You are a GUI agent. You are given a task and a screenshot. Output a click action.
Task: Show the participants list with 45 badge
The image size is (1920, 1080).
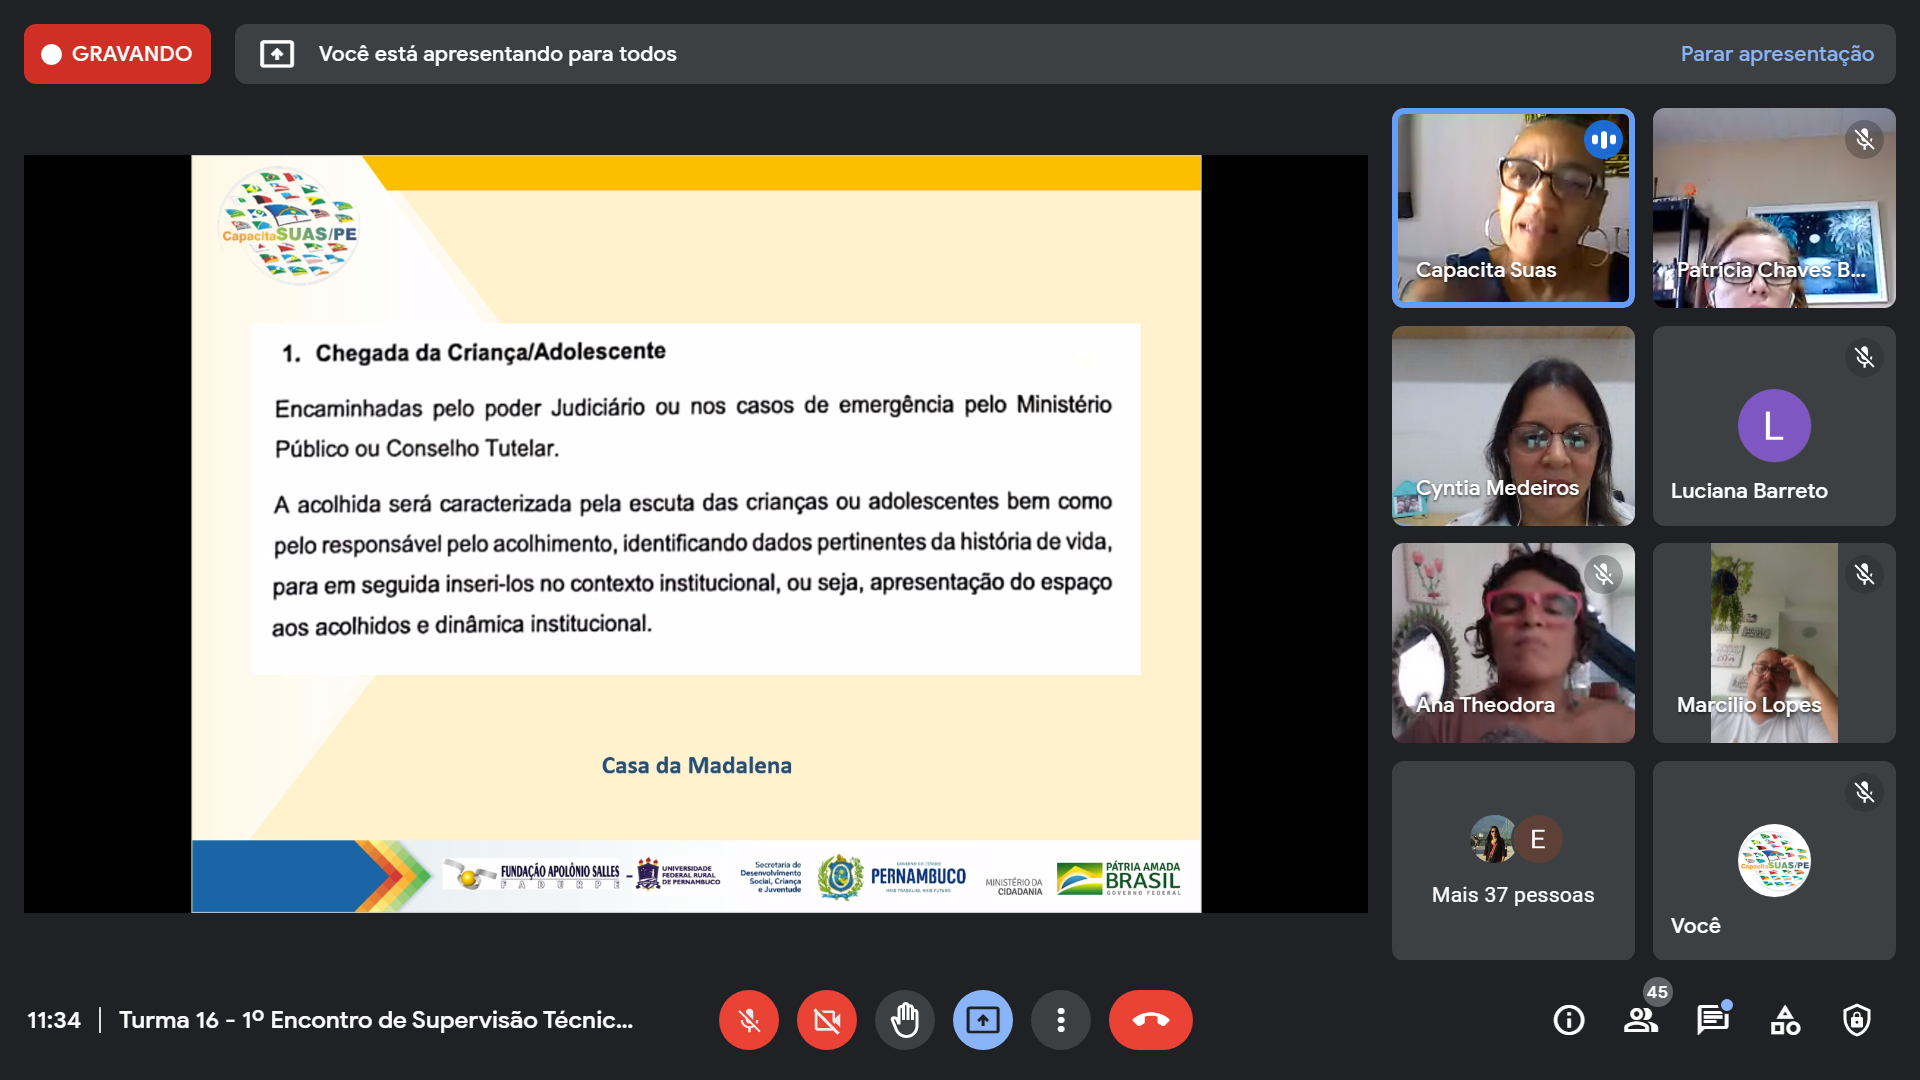click(x=1640, y=1020)
